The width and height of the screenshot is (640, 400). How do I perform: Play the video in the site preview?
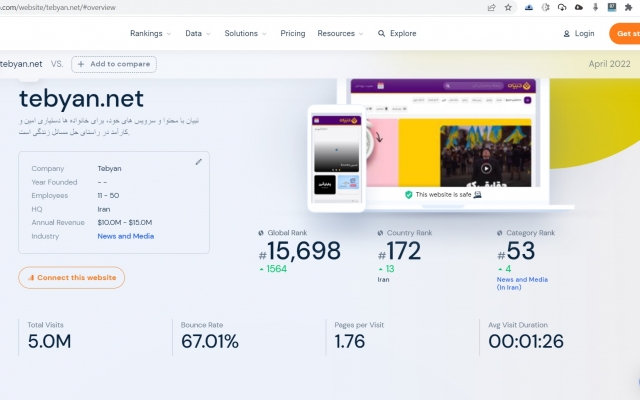(x=486, y=168)
